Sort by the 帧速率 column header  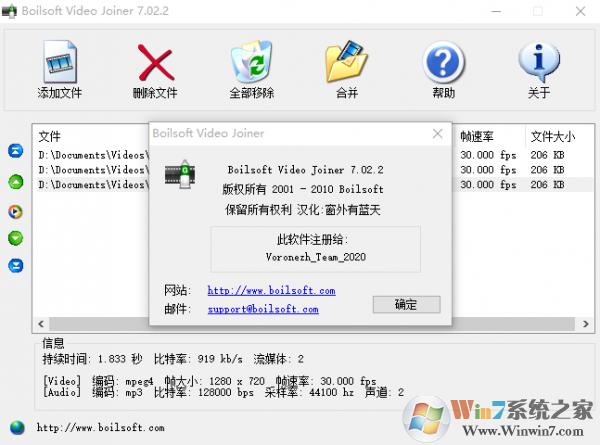pos(477,136)
